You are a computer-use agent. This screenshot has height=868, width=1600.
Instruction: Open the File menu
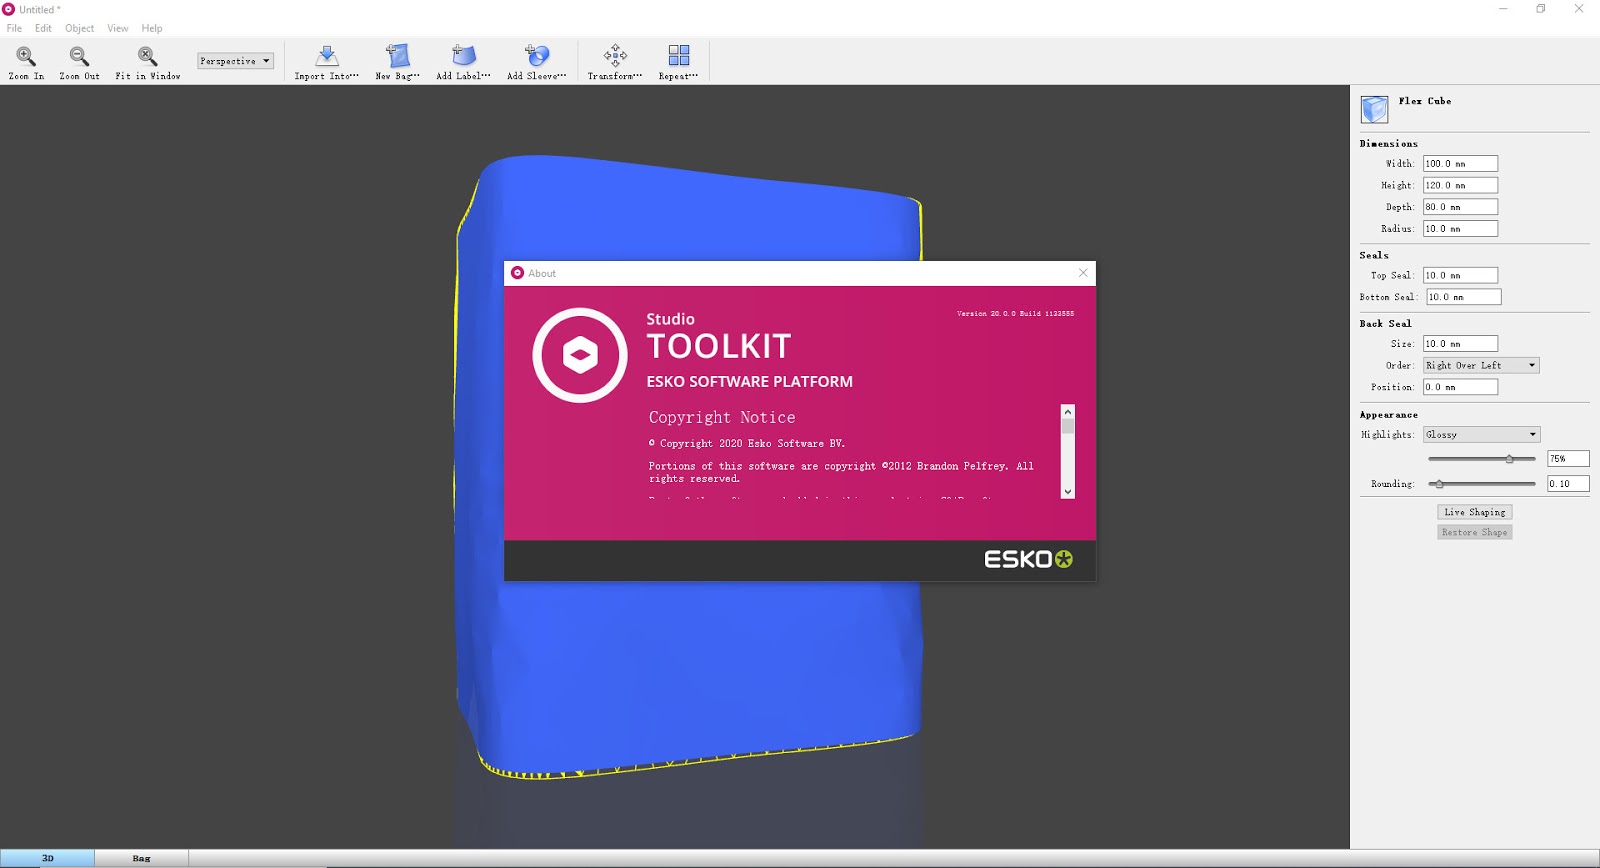tap(14, 28)
